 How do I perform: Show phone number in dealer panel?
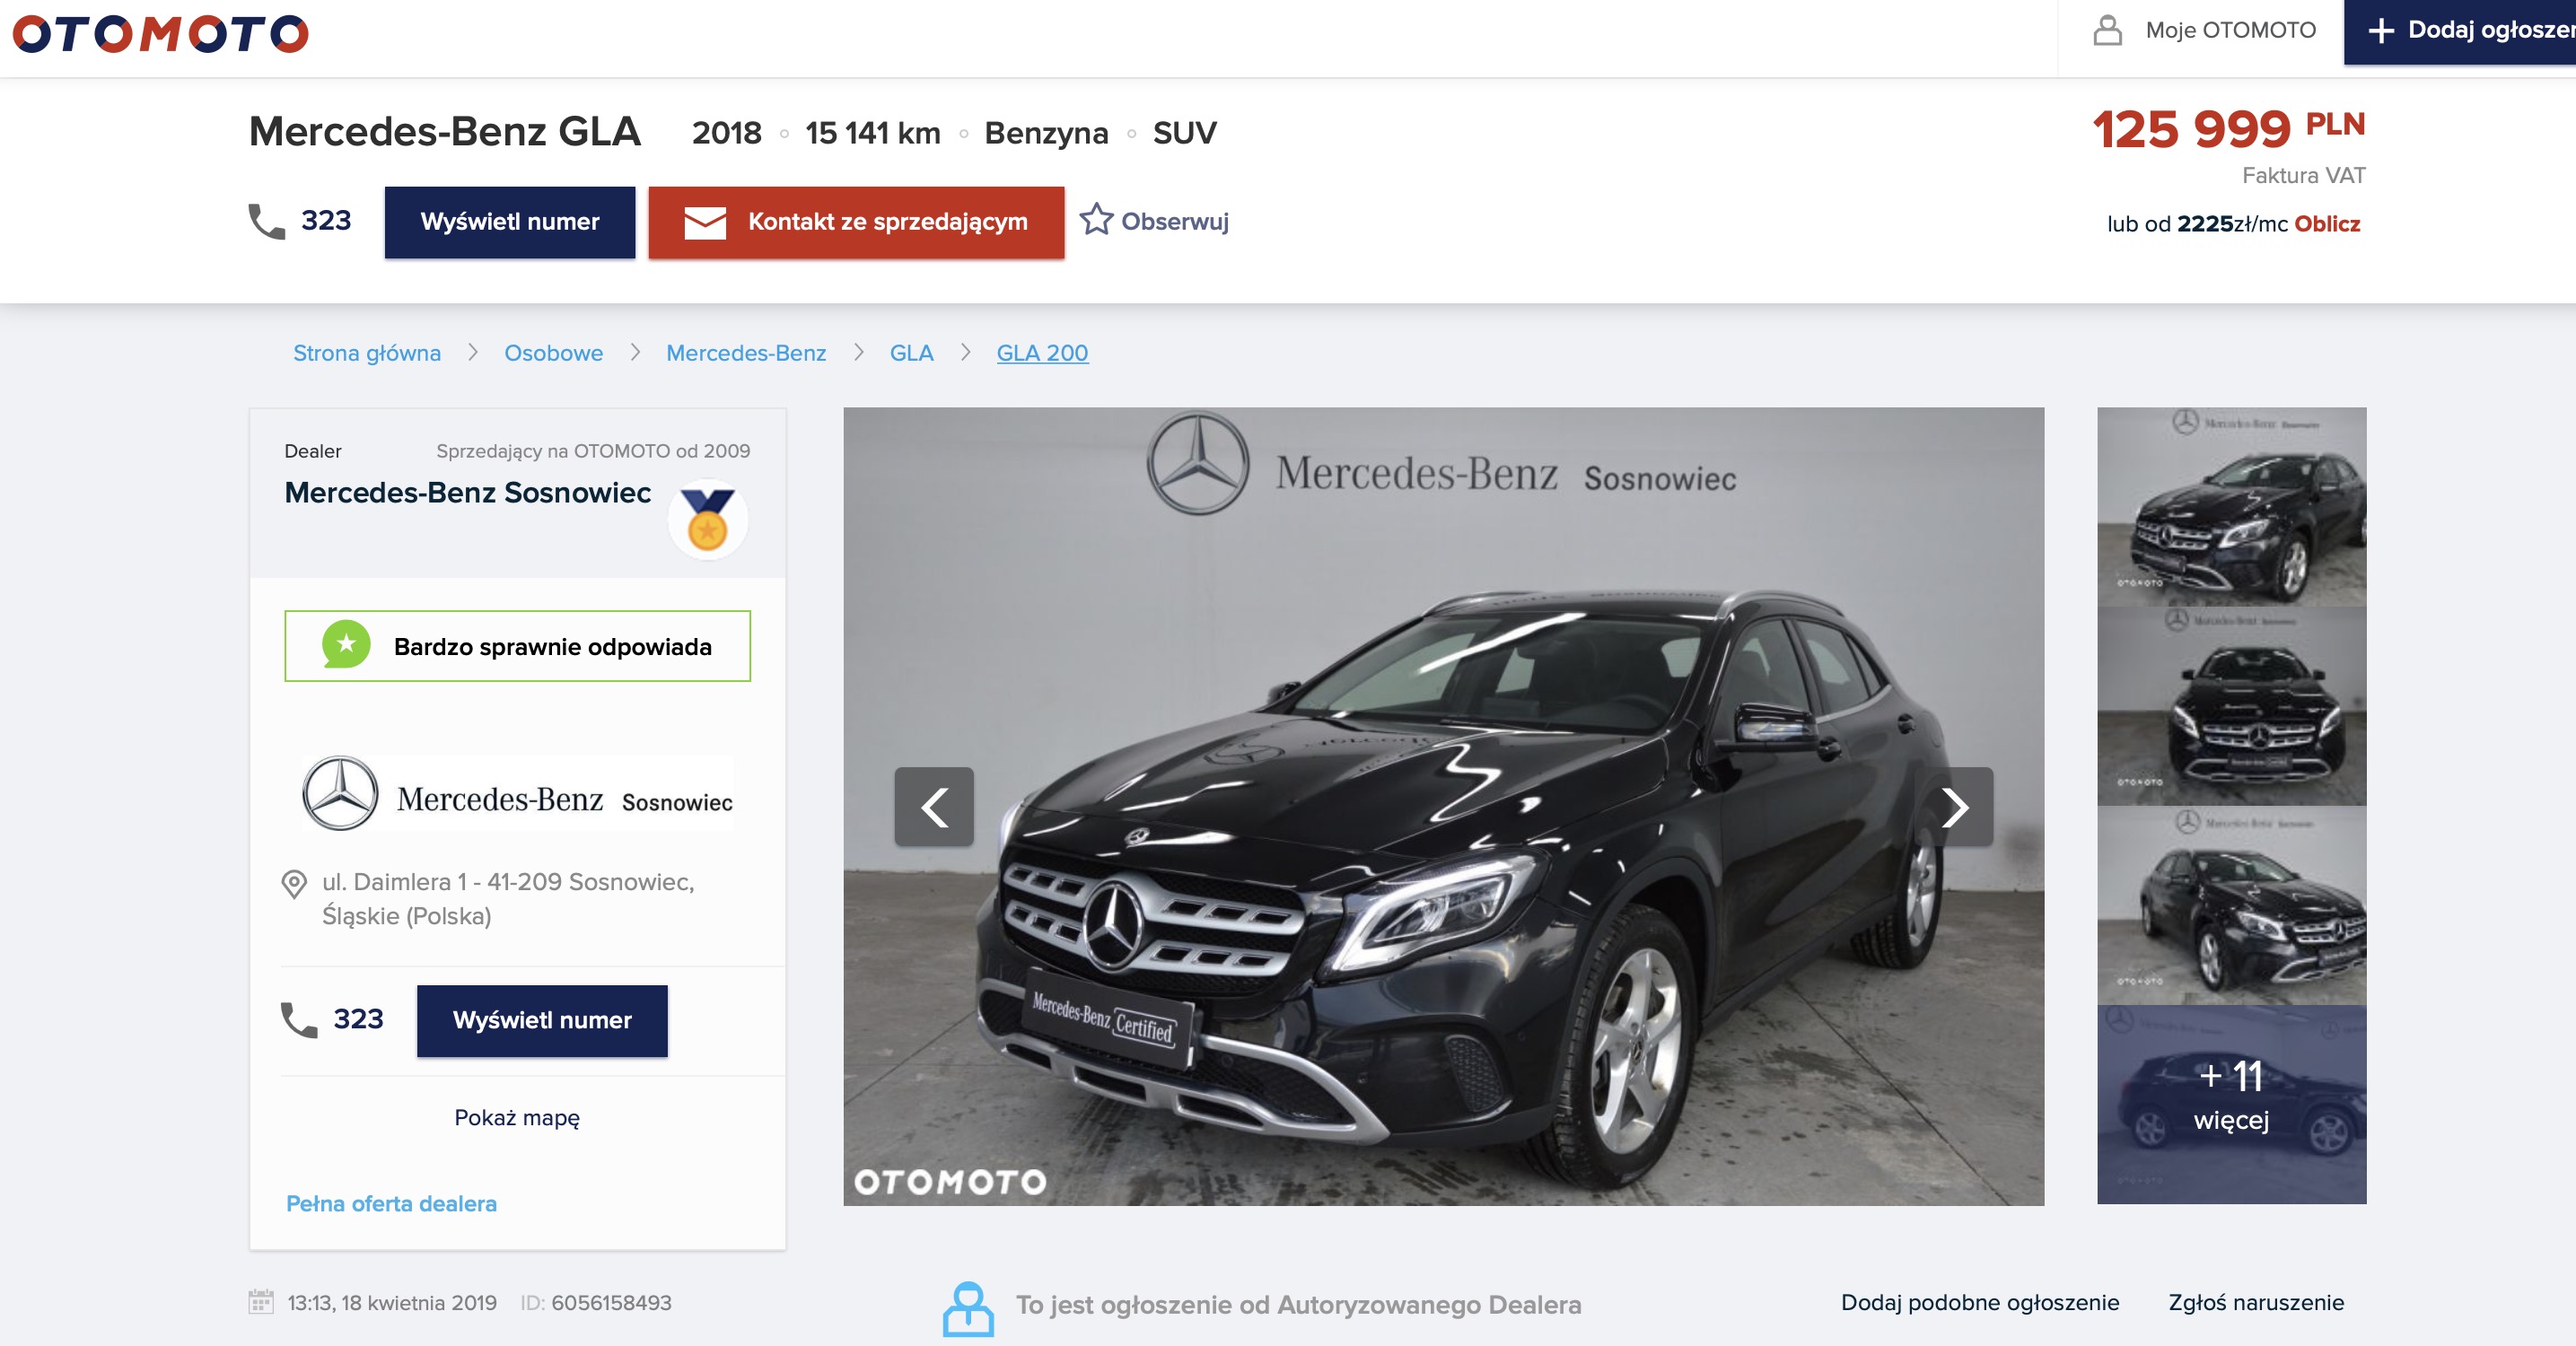click(542, 1020)
